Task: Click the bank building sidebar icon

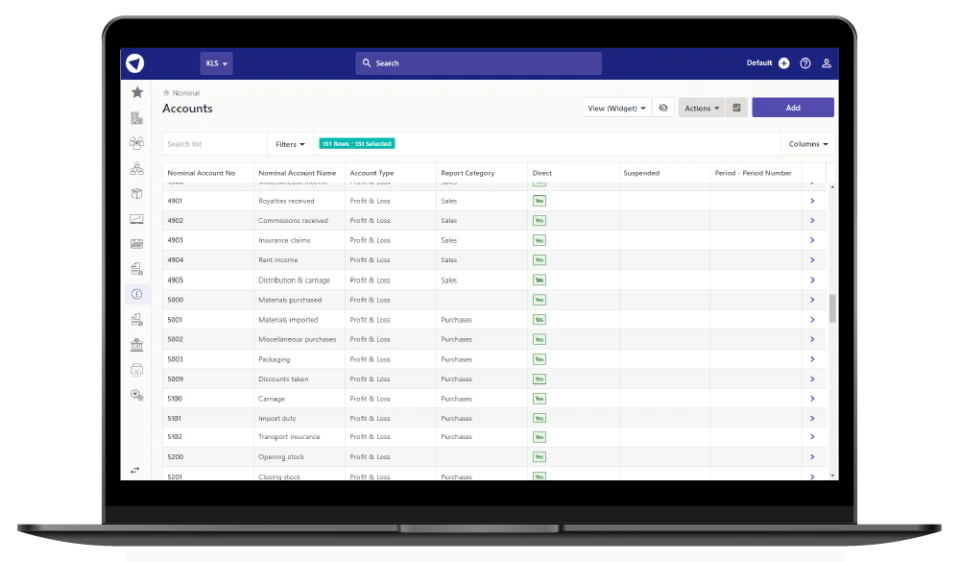Action: pyautogui.click(x=137, y=345)
